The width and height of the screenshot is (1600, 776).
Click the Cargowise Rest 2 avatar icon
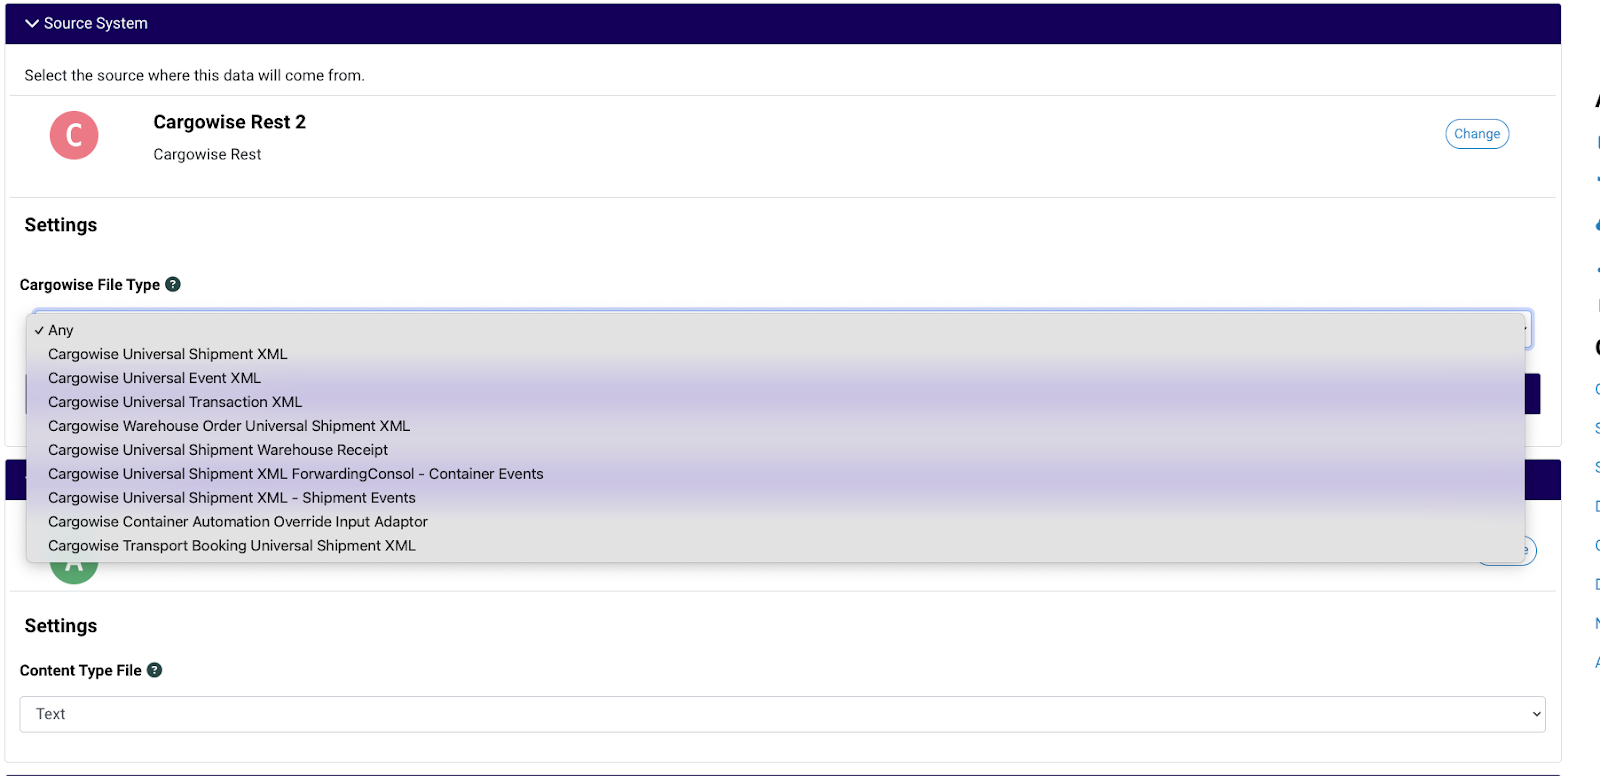tap(74, 135)
